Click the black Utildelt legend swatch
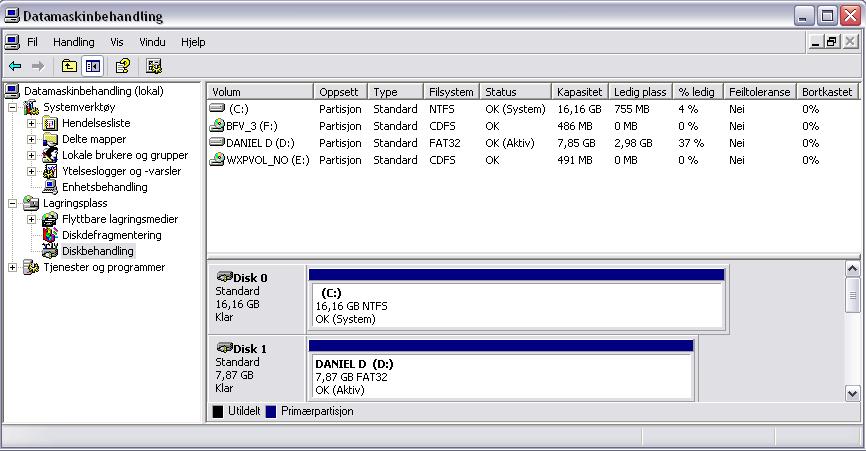The image size is (866, 451). click(x=218, y=411)
